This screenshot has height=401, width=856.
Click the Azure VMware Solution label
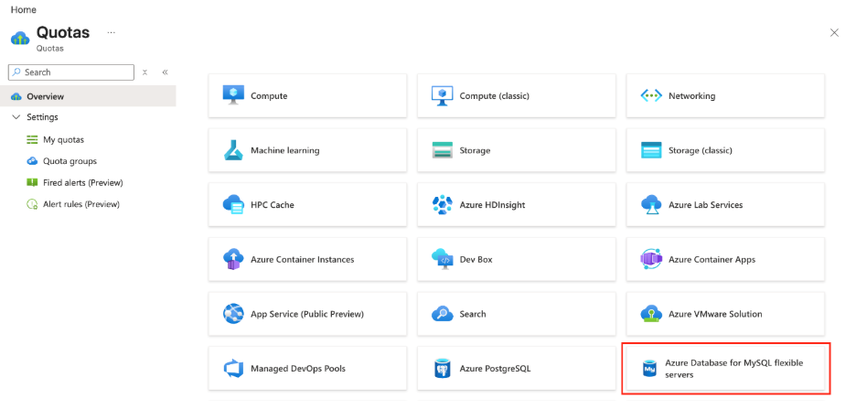point(715,314)
